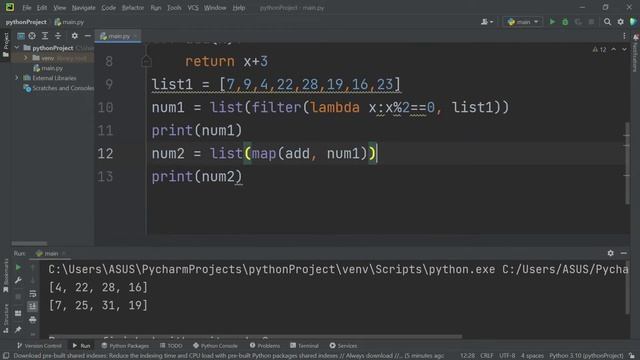
Task: Click the status bar tool windows toggle icon
Action: tap(6, 356)
